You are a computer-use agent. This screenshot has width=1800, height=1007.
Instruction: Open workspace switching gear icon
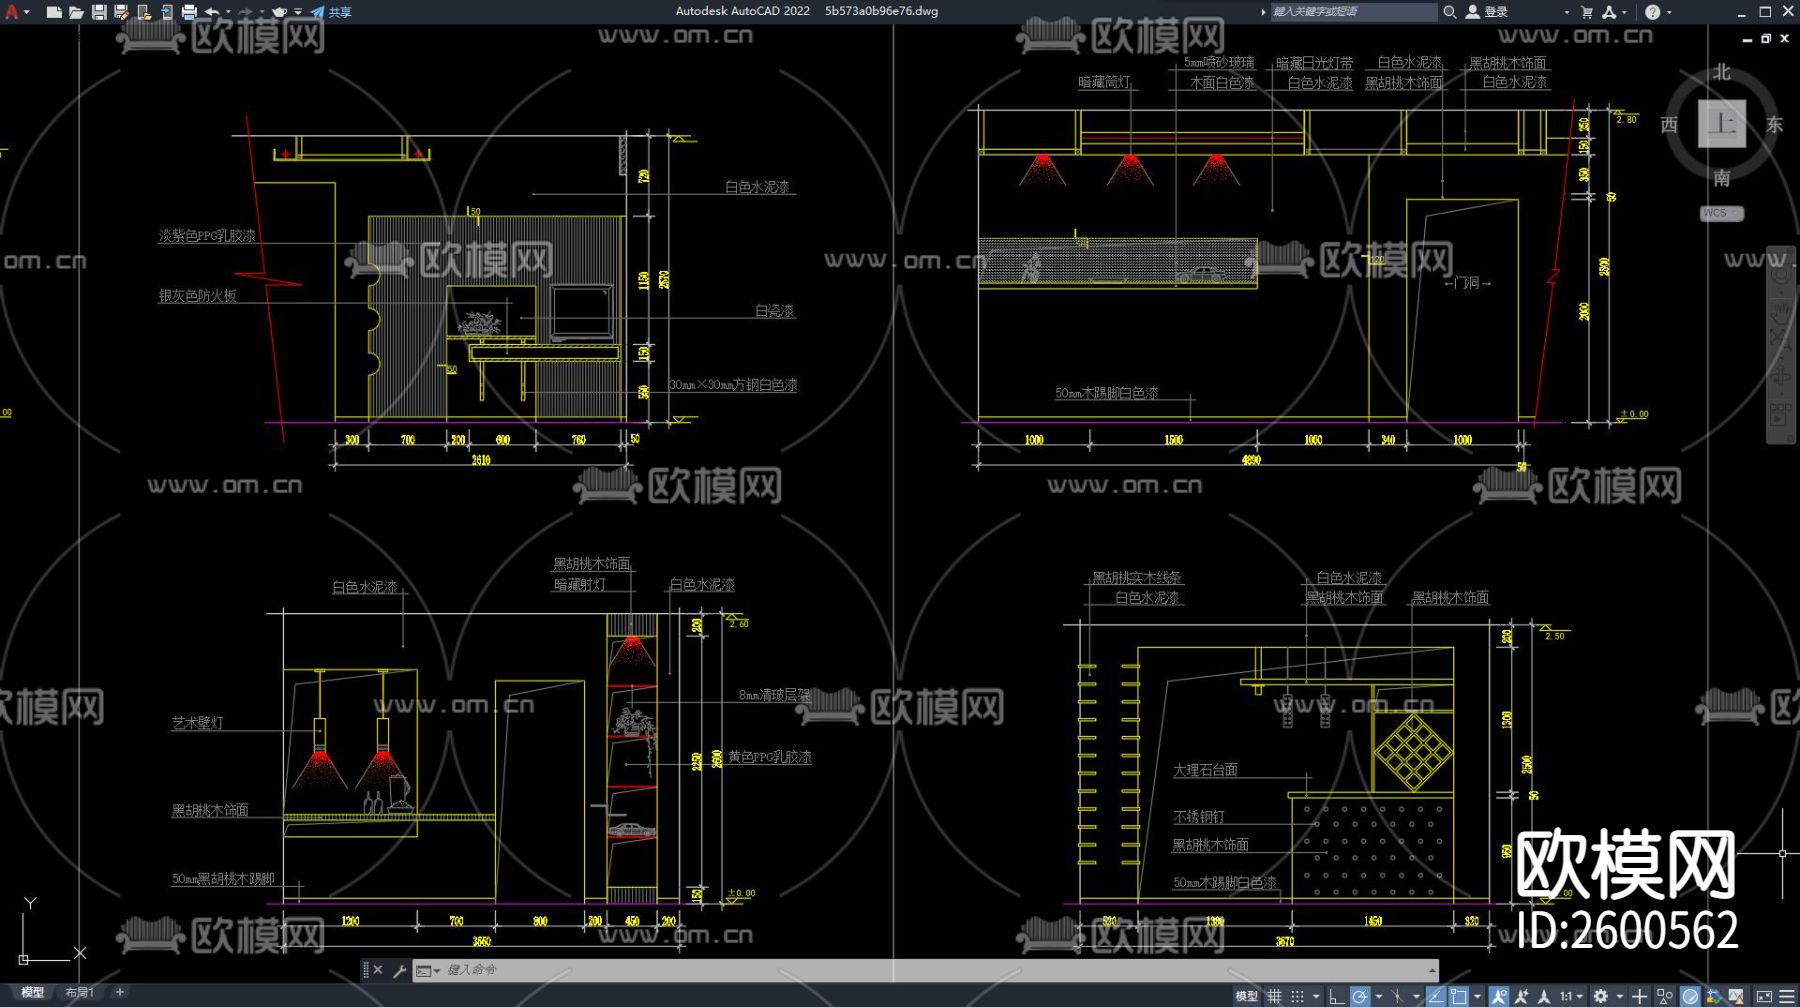coord(1601,996)
